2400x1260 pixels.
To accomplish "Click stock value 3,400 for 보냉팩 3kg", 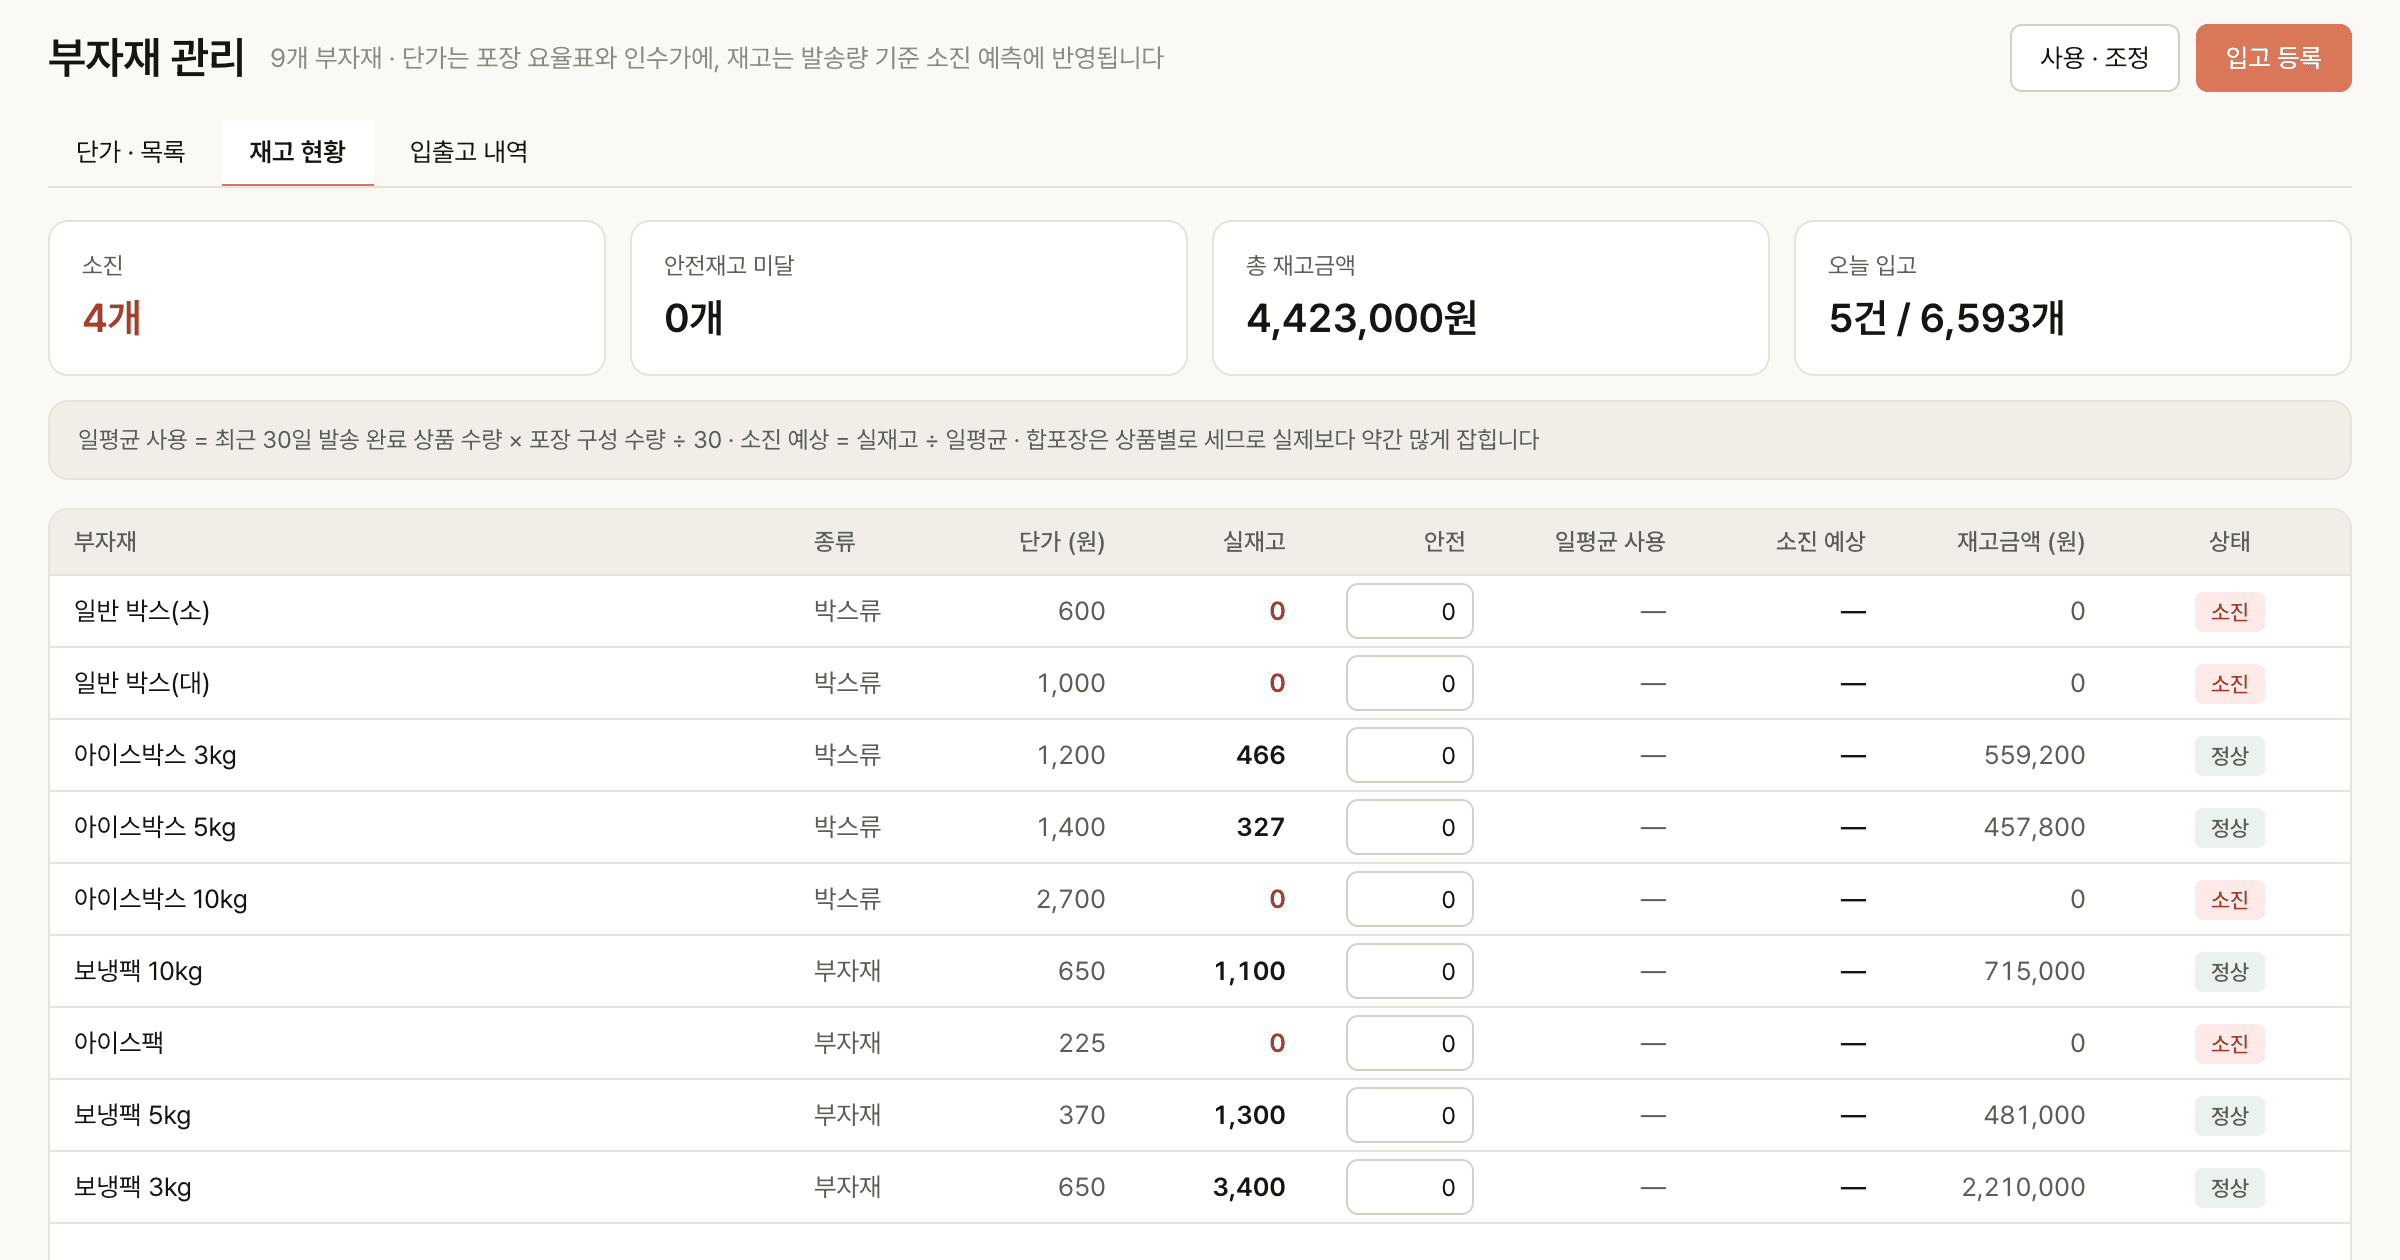I will click(x=1249, y=1187).
